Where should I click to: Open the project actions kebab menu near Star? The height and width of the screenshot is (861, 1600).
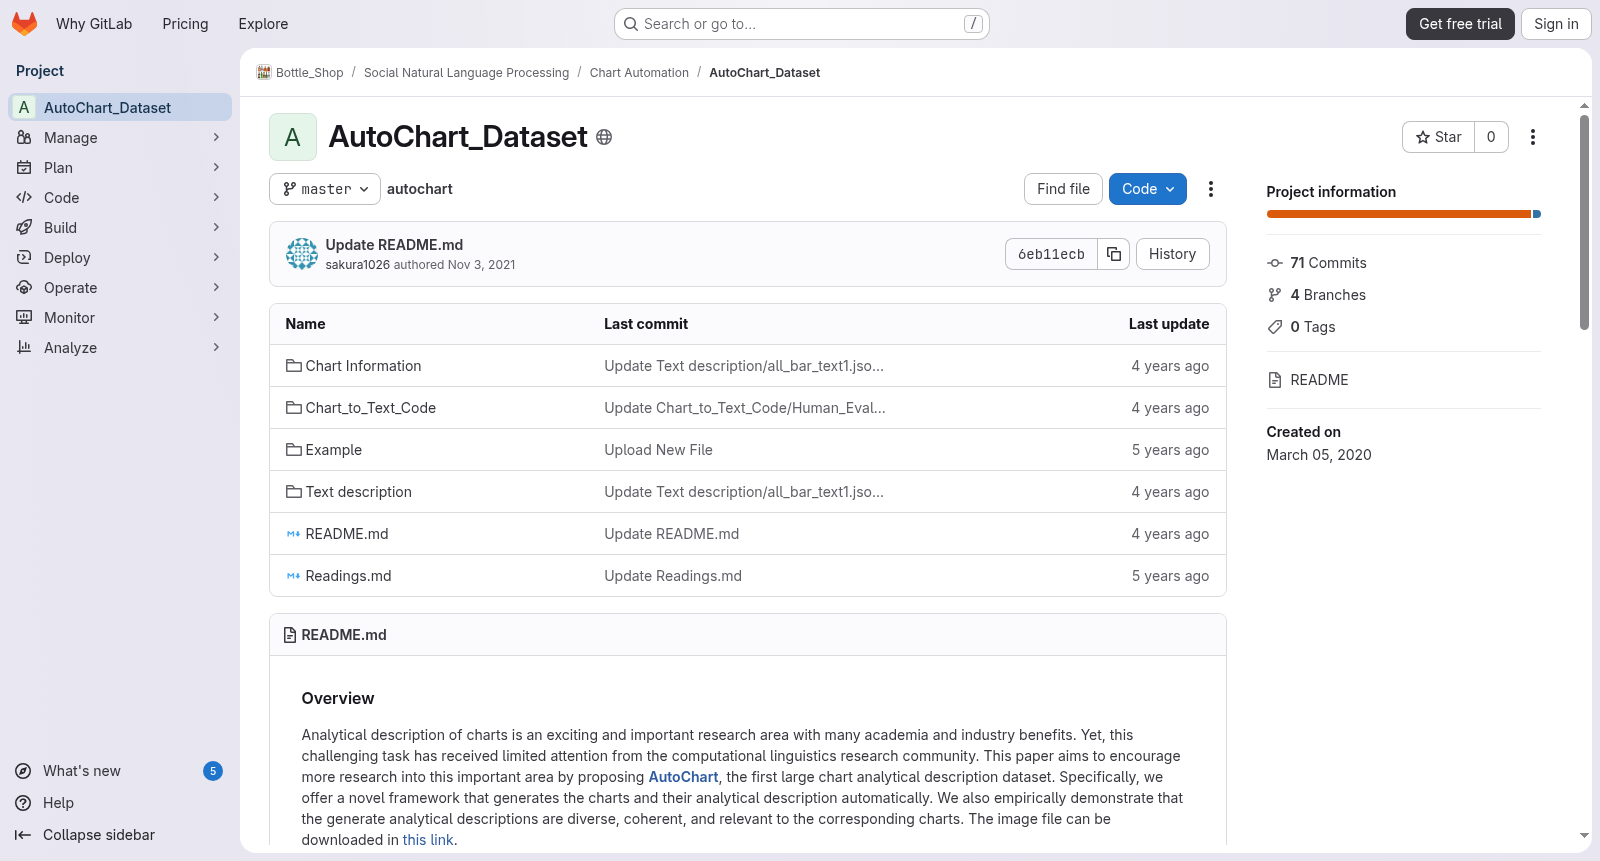point(1533,137)
